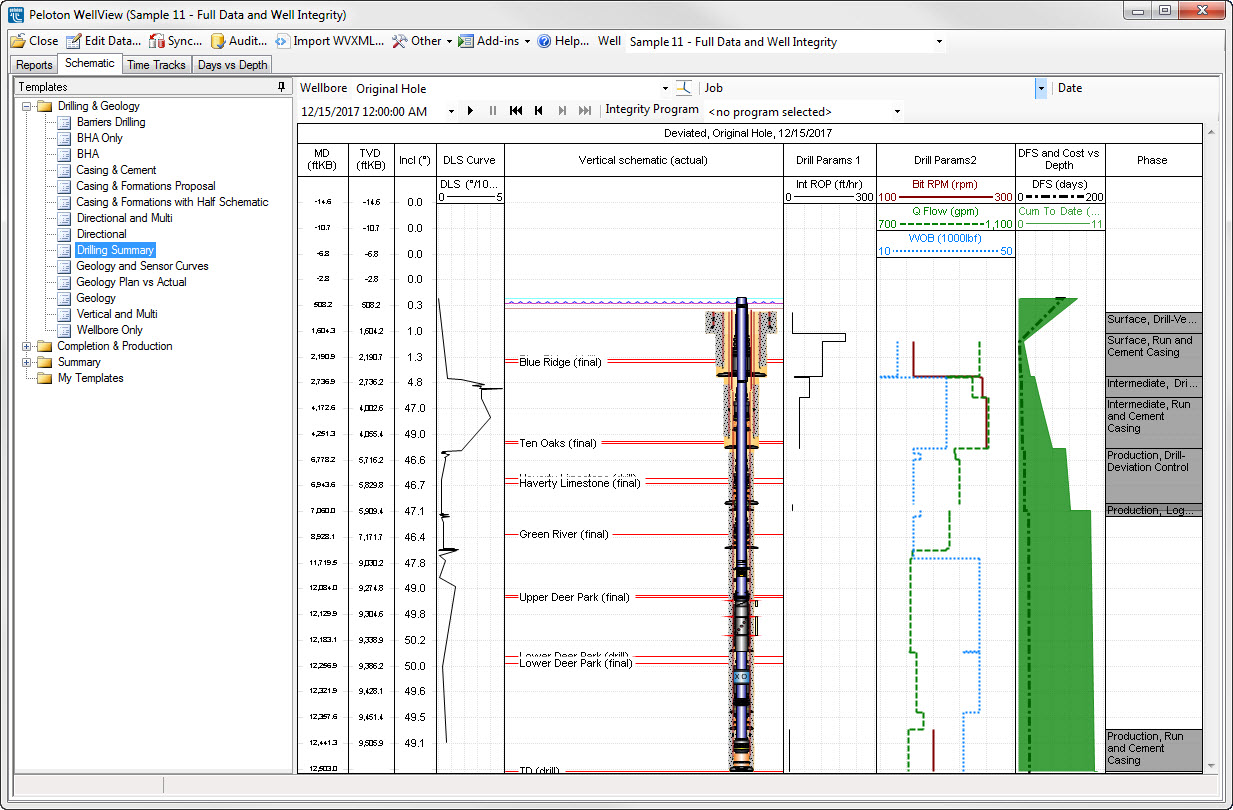Step to the previous date

(x=539, y=111)
